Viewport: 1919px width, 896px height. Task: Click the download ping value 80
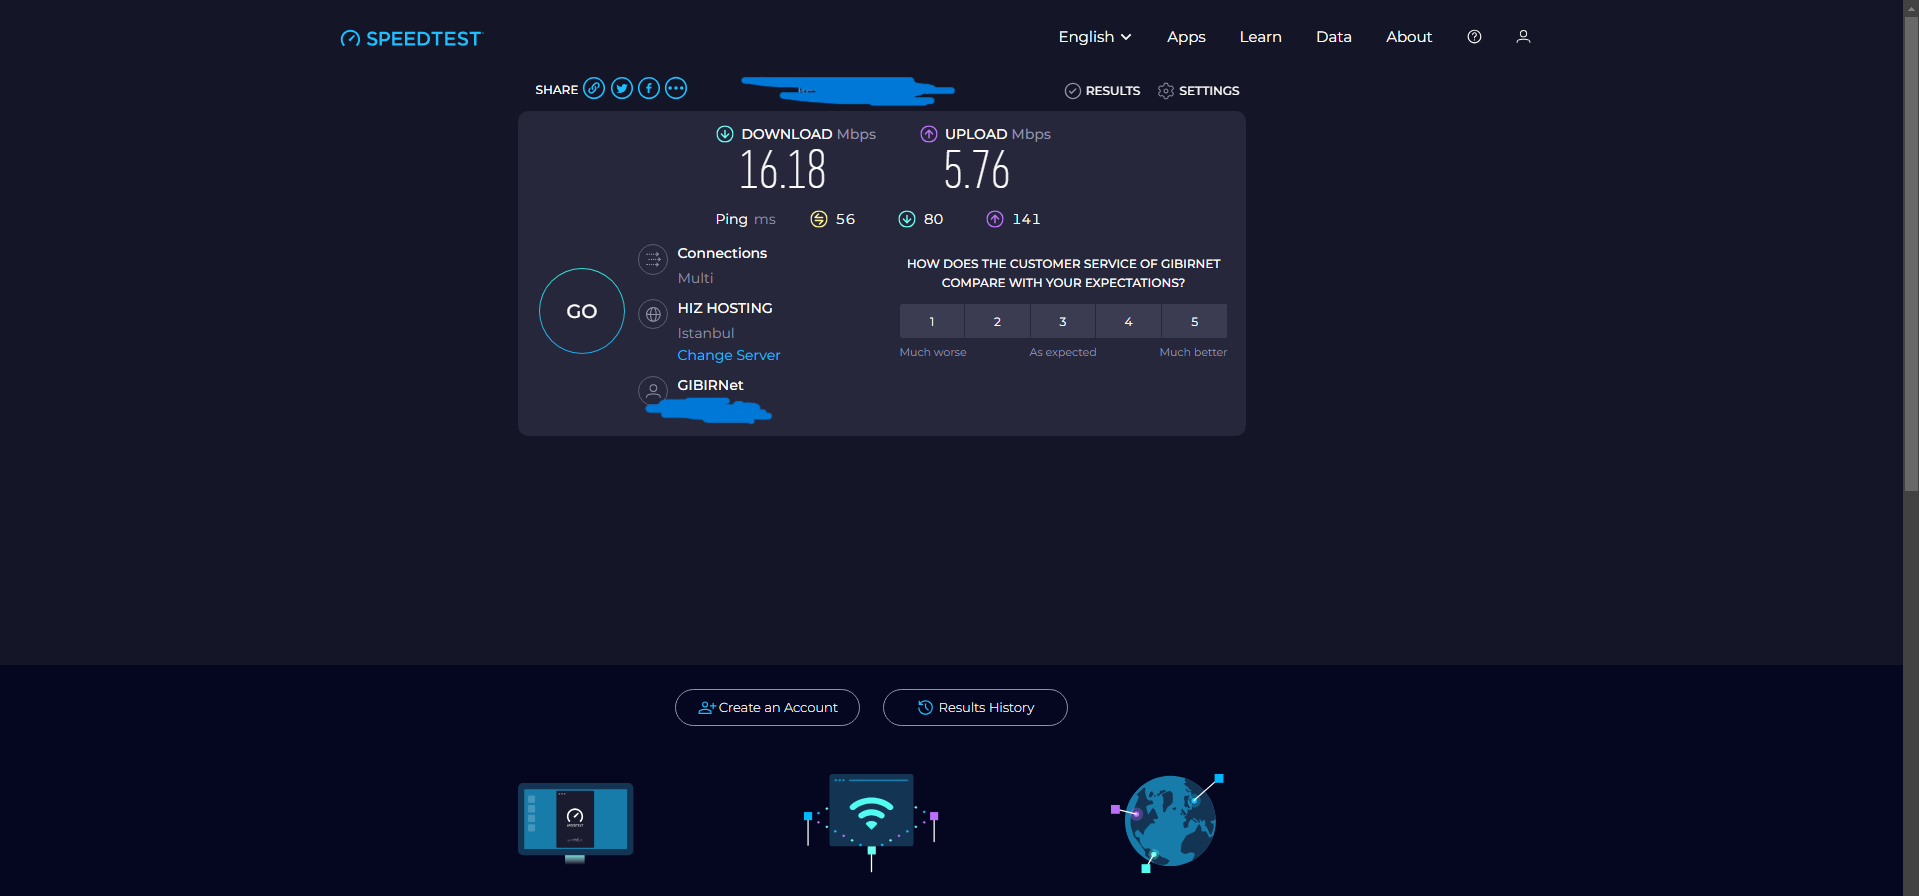click(x=933, y=219)
